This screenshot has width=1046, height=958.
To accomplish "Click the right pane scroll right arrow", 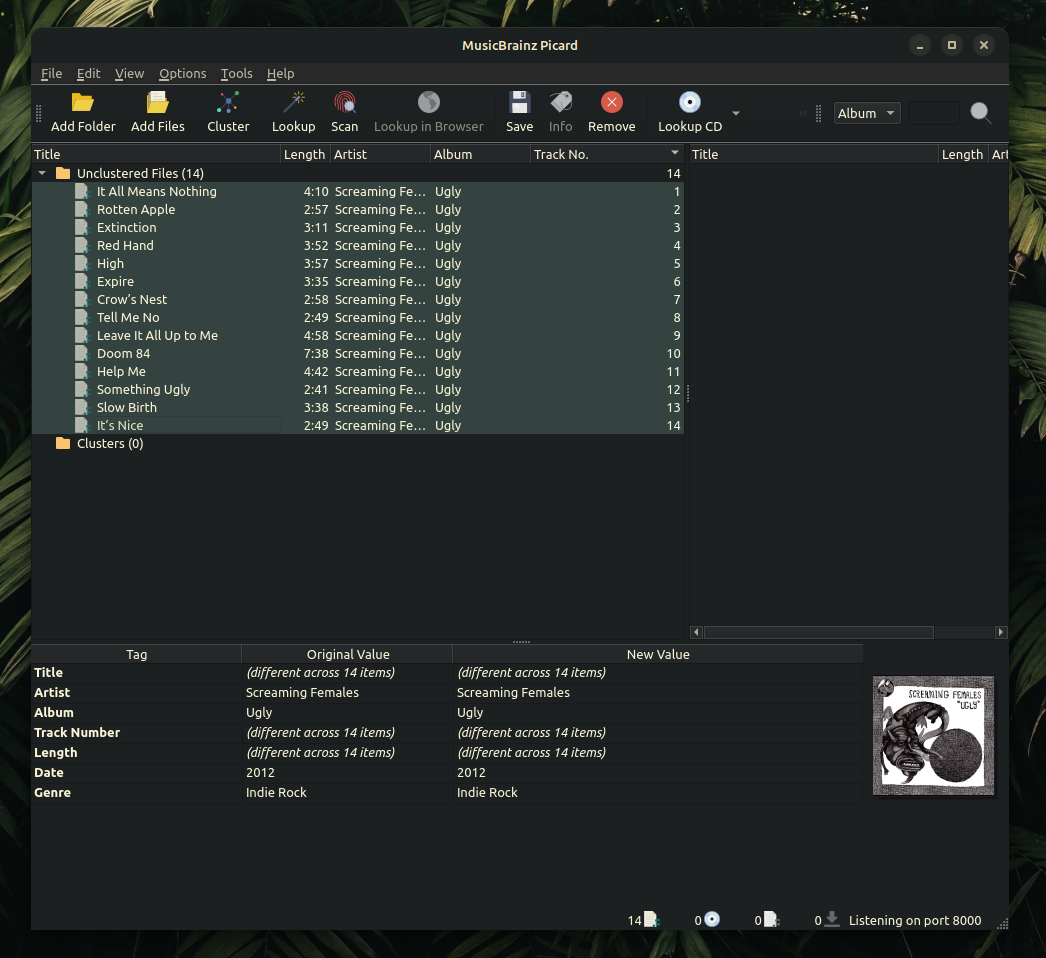I will [x=1001, y=632].
